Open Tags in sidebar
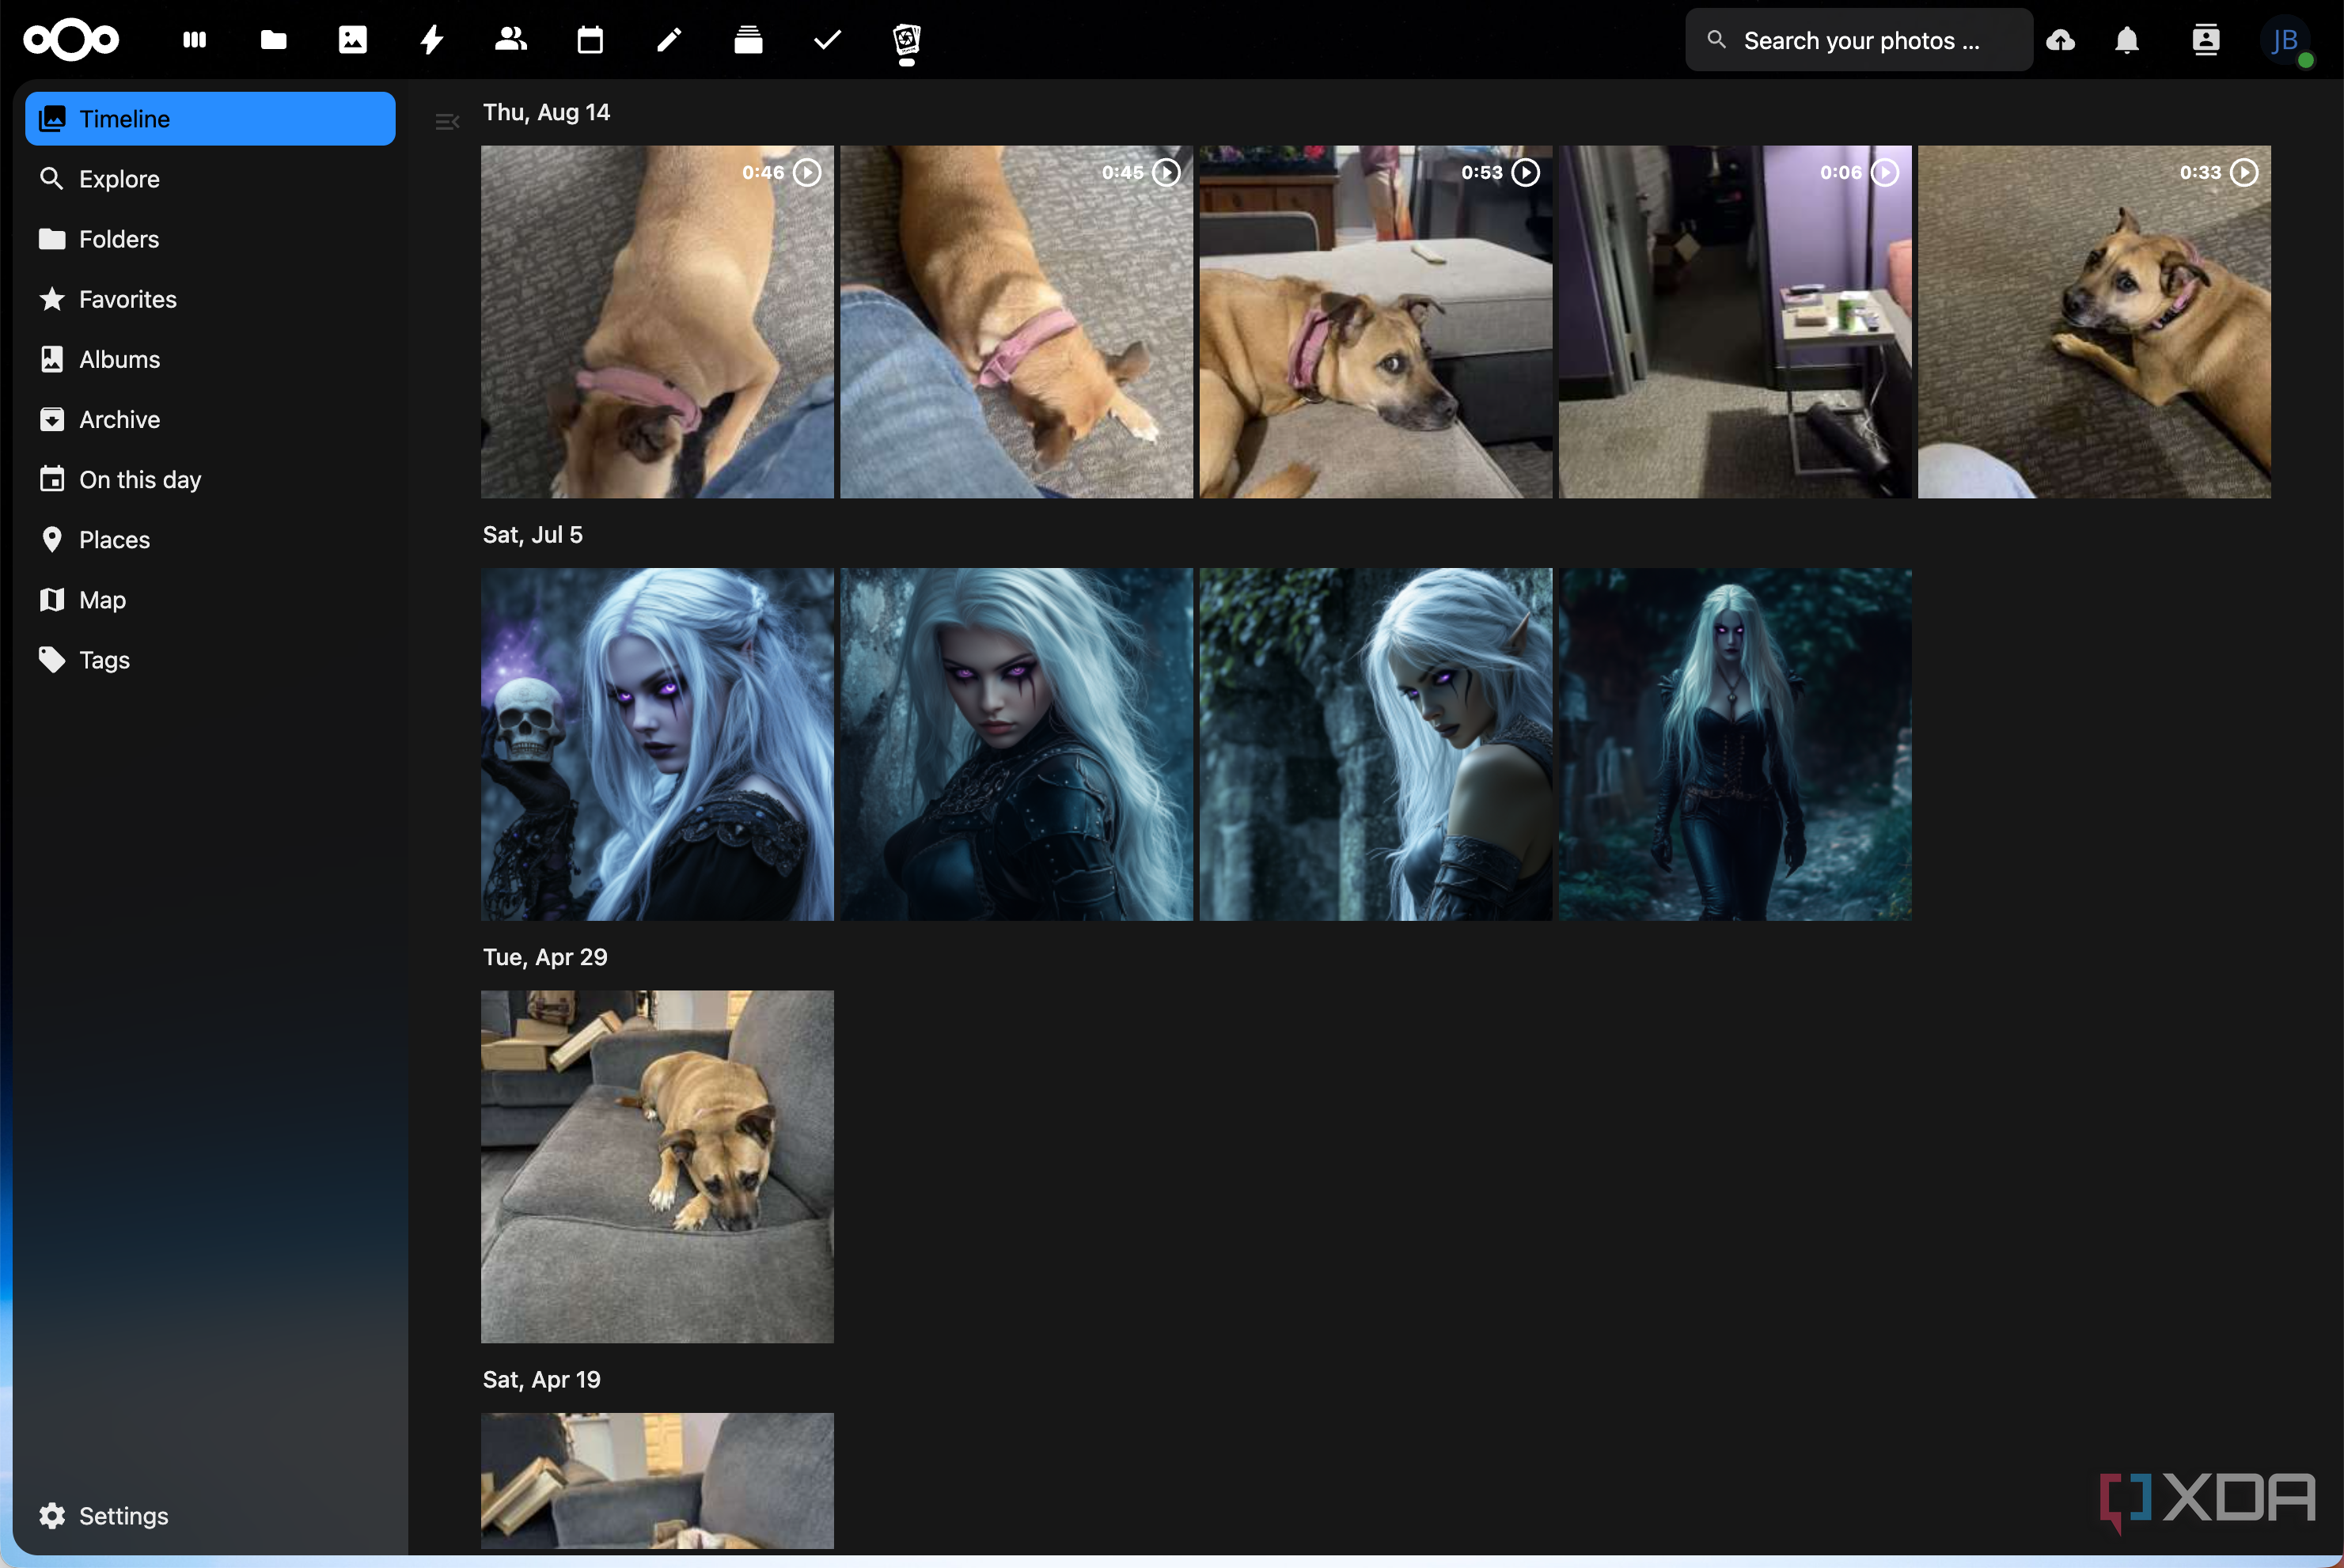The image size is (2344, 1568). pos(210,659)
